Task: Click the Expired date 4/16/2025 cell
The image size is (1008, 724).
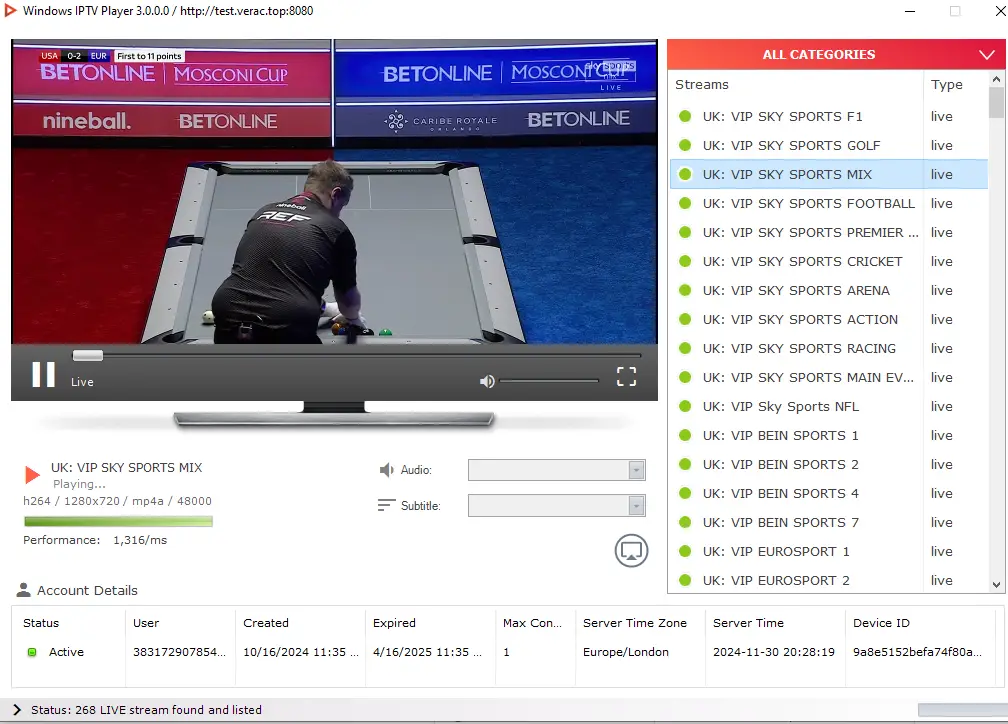Action: [427, 652]
